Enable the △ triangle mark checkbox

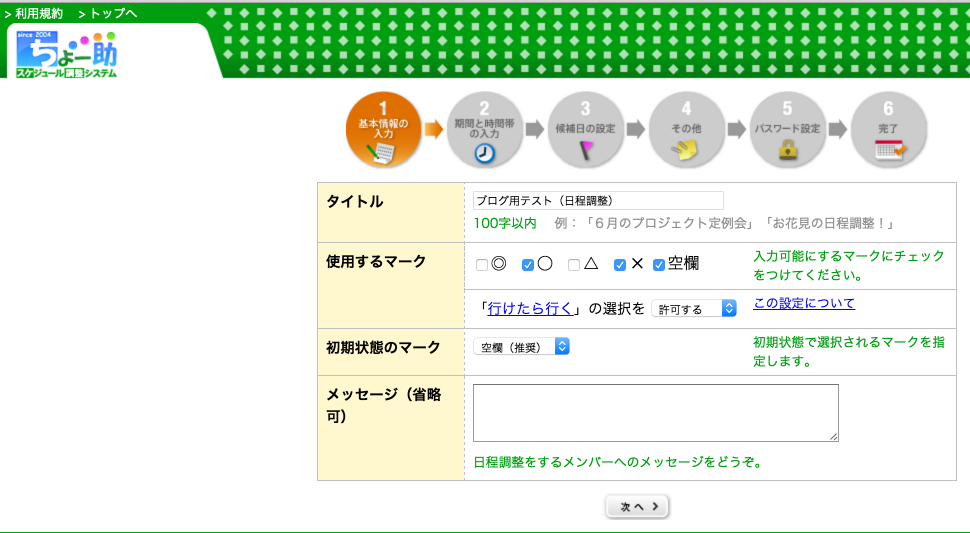click(573, 265)
